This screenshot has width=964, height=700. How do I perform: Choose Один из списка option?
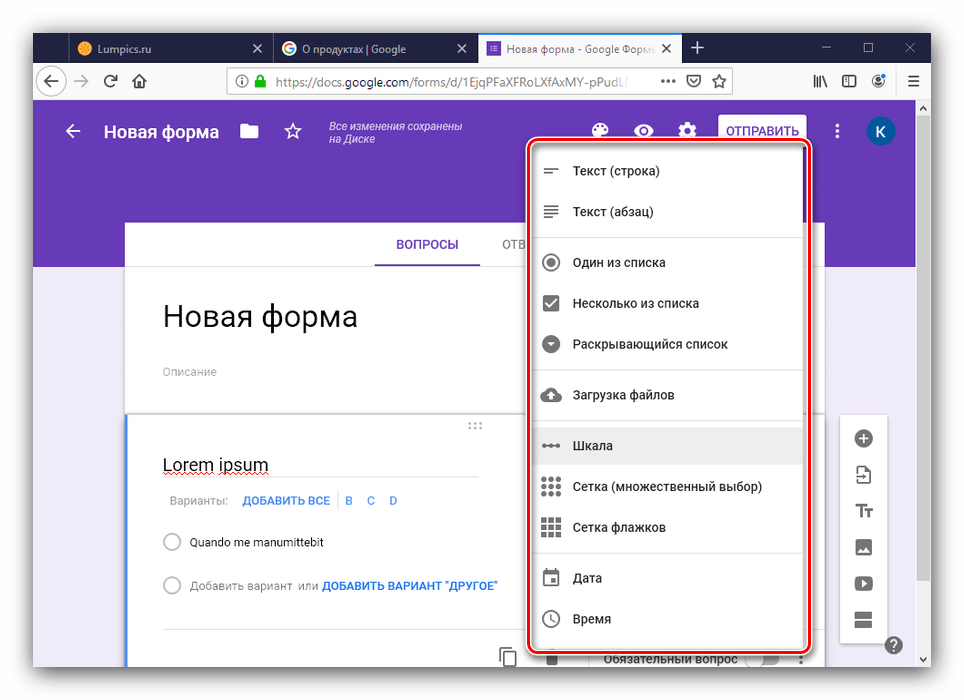tap(668, 262)
